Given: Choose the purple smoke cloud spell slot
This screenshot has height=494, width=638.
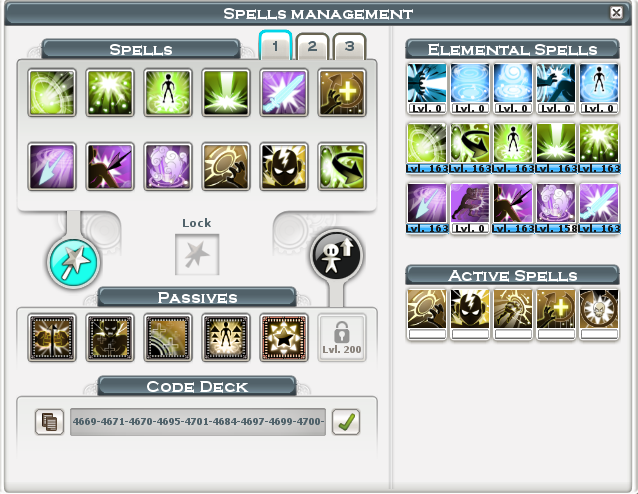Looking at the screenshot, I should 168,166.
